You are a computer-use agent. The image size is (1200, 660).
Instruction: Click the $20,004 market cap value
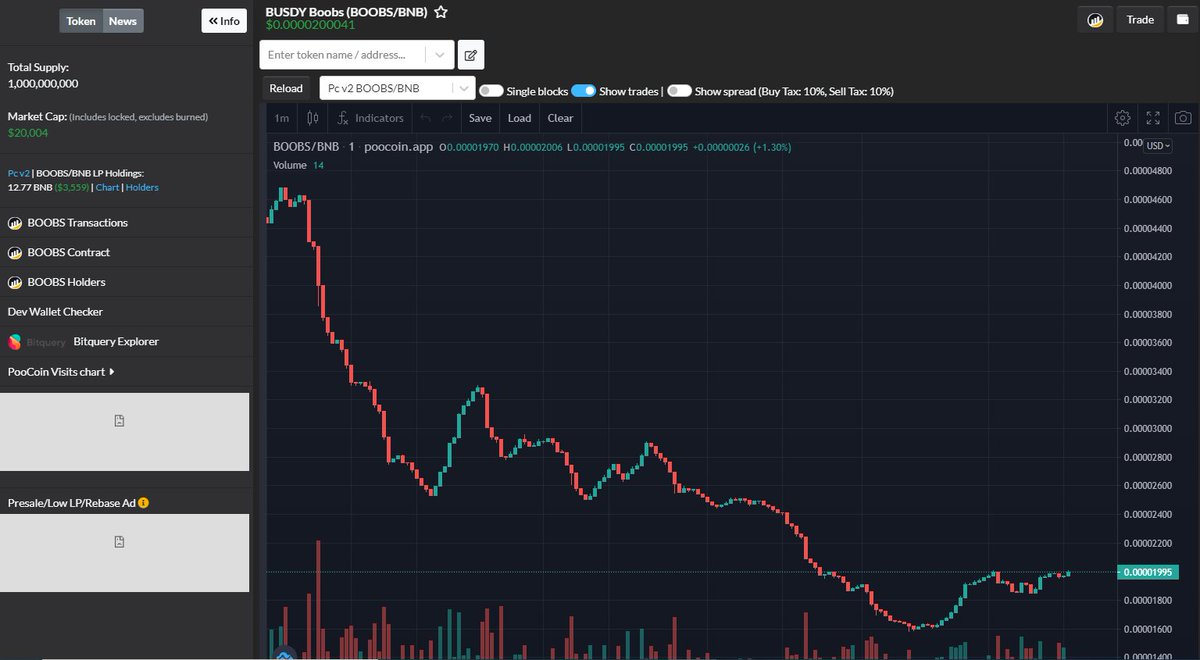27,132
